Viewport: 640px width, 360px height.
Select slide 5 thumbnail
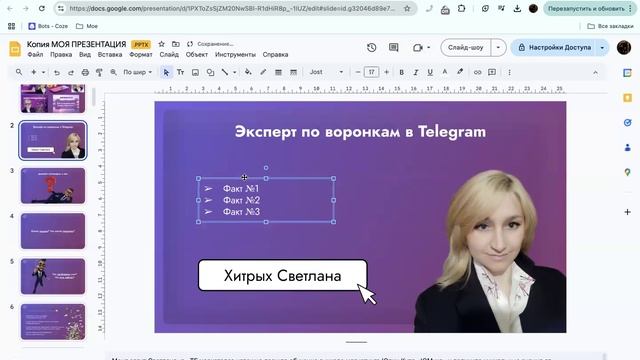[x=53, y=276]
